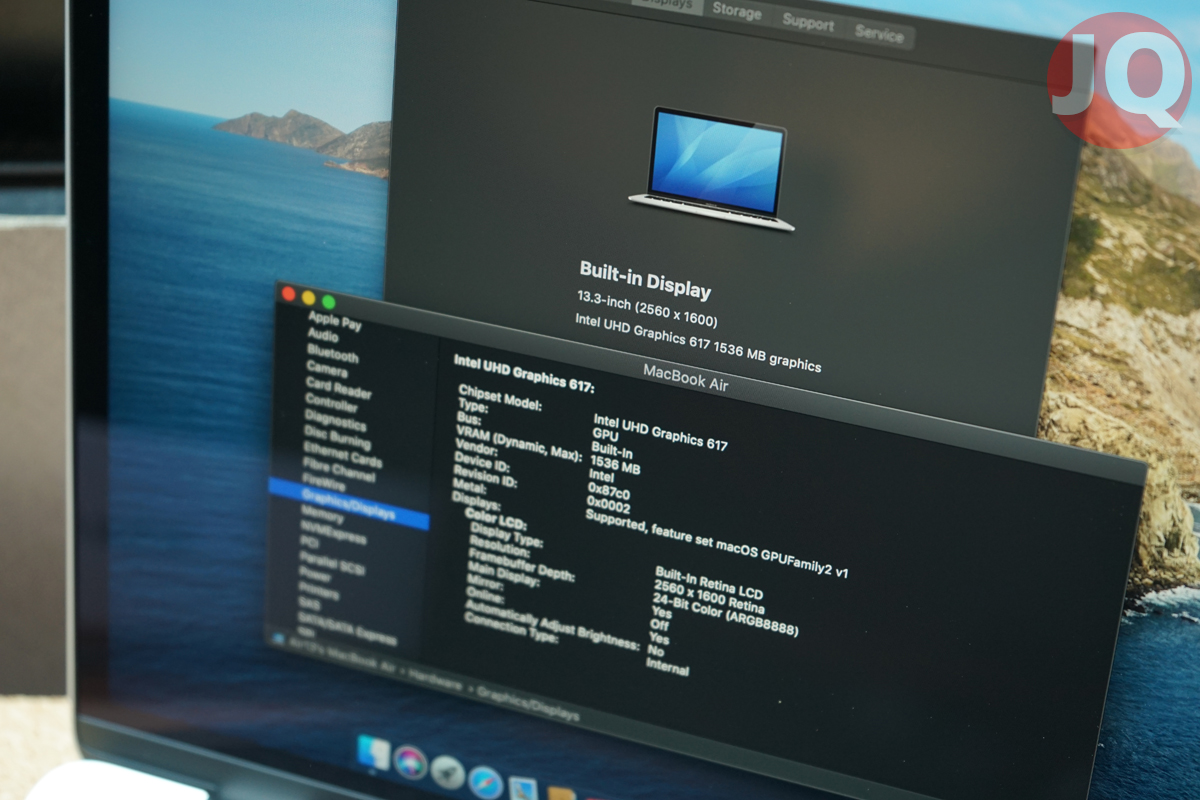
Task: Close the System Information window
Action: pos(289,294)
